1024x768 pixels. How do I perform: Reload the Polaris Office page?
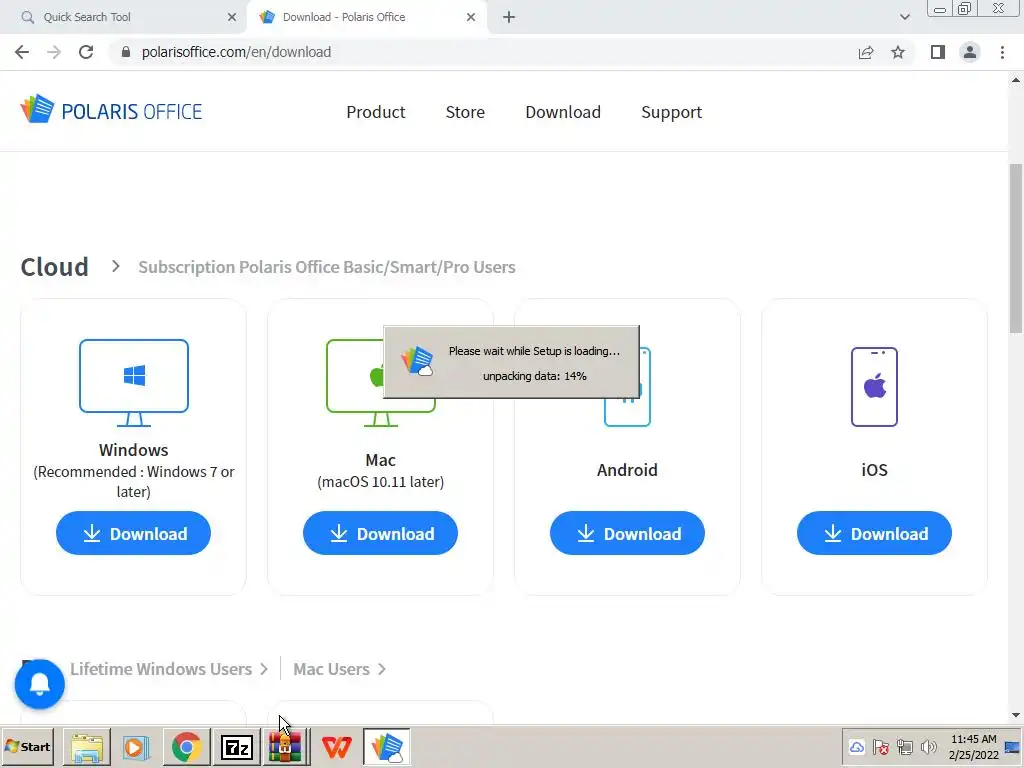86,52
